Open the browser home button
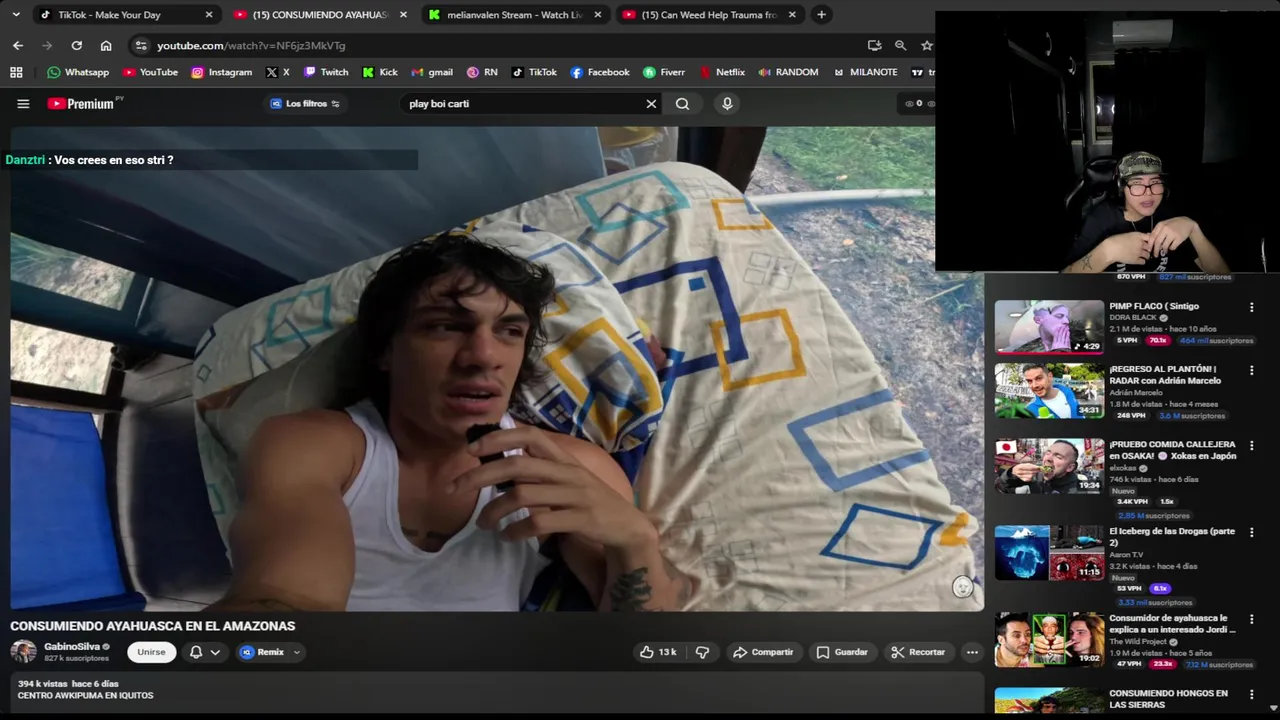This screenshot has height=720, width=1280. pyautogui.click(x=106, y=46)
